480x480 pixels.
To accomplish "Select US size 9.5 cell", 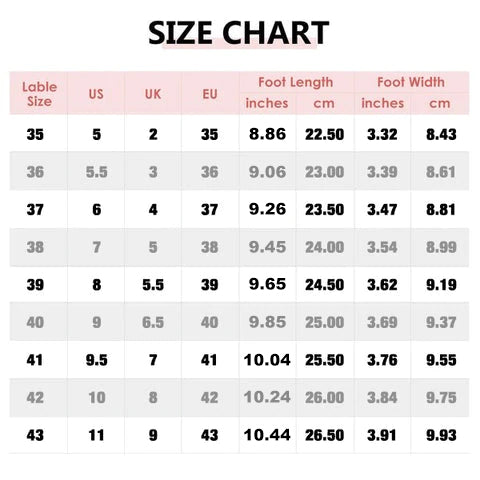I will coord(97,360).
